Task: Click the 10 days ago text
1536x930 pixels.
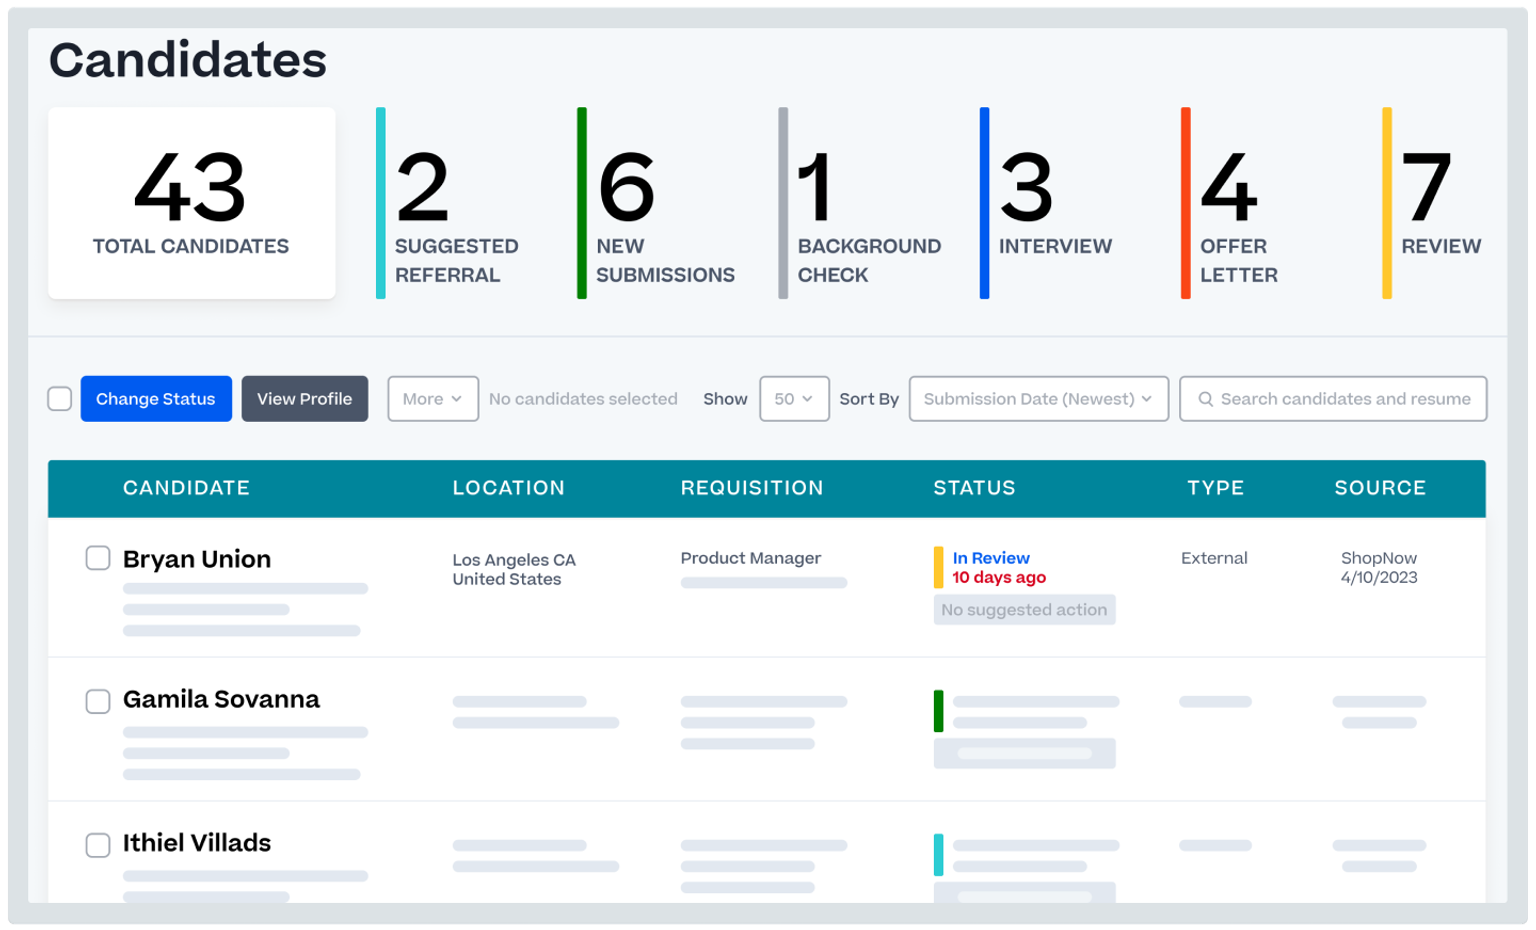Action: [x=999, y=578]
